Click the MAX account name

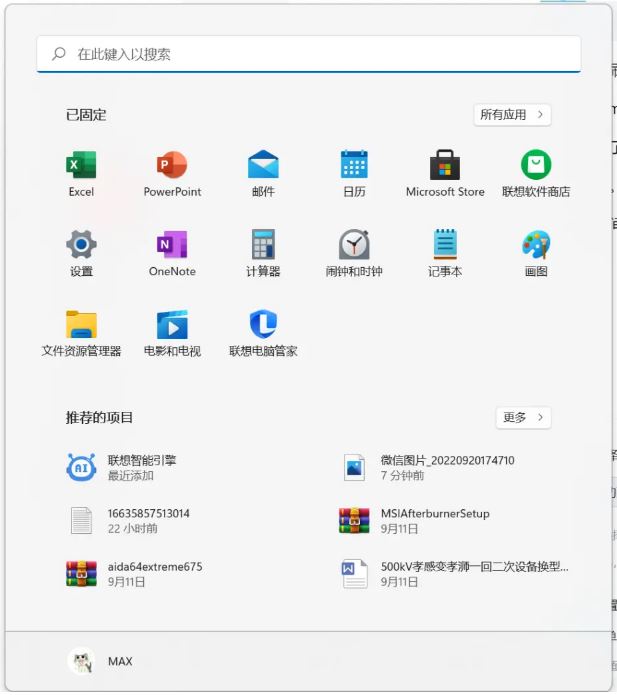pos(120,661)
